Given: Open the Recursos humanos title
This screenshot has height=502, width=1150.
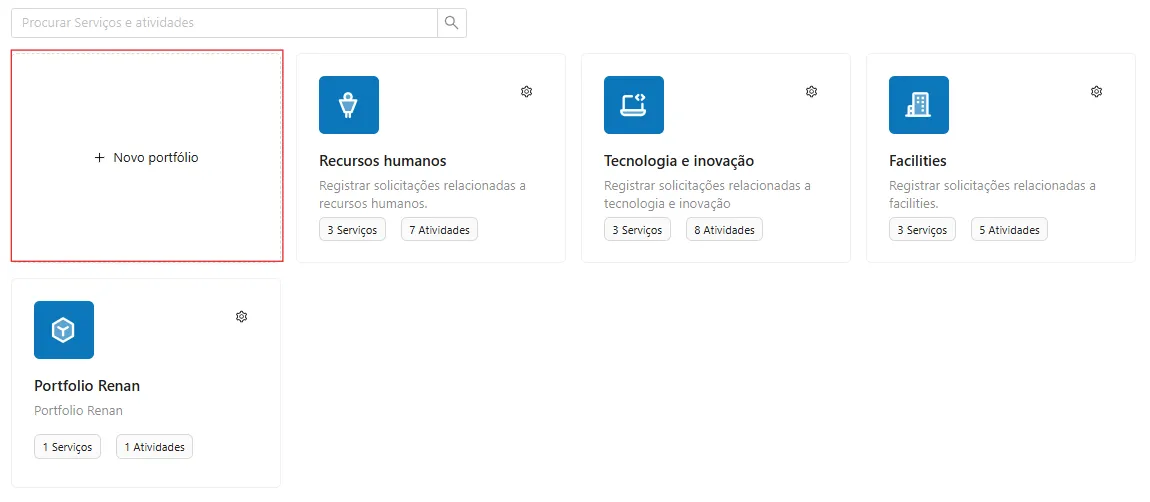Looking at the screenshot, I should pyautogui.click(x=383, y=161).
